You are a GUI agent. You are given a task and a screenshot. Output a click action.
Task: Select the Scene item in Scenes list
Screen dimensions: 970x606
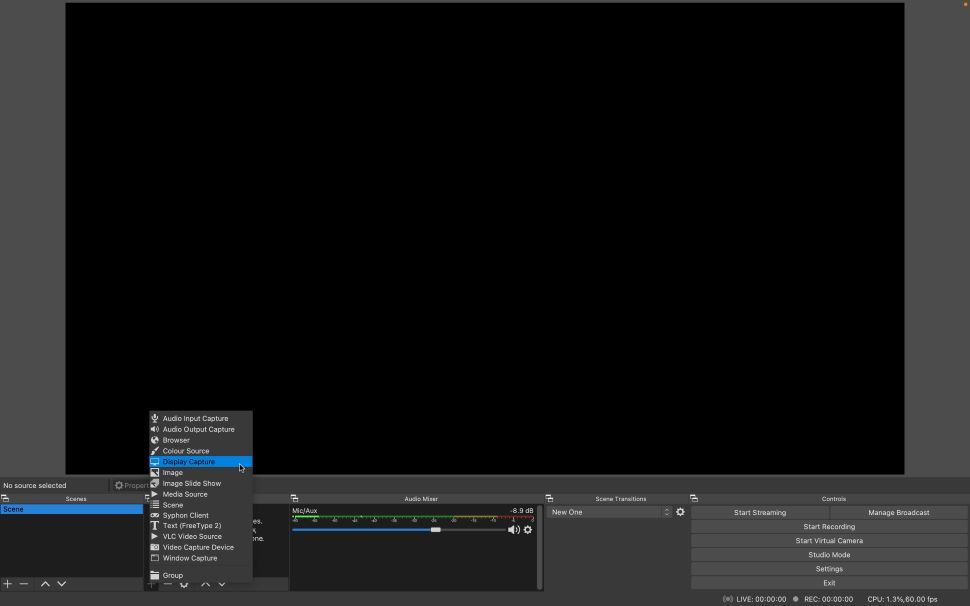click(72, 510)
